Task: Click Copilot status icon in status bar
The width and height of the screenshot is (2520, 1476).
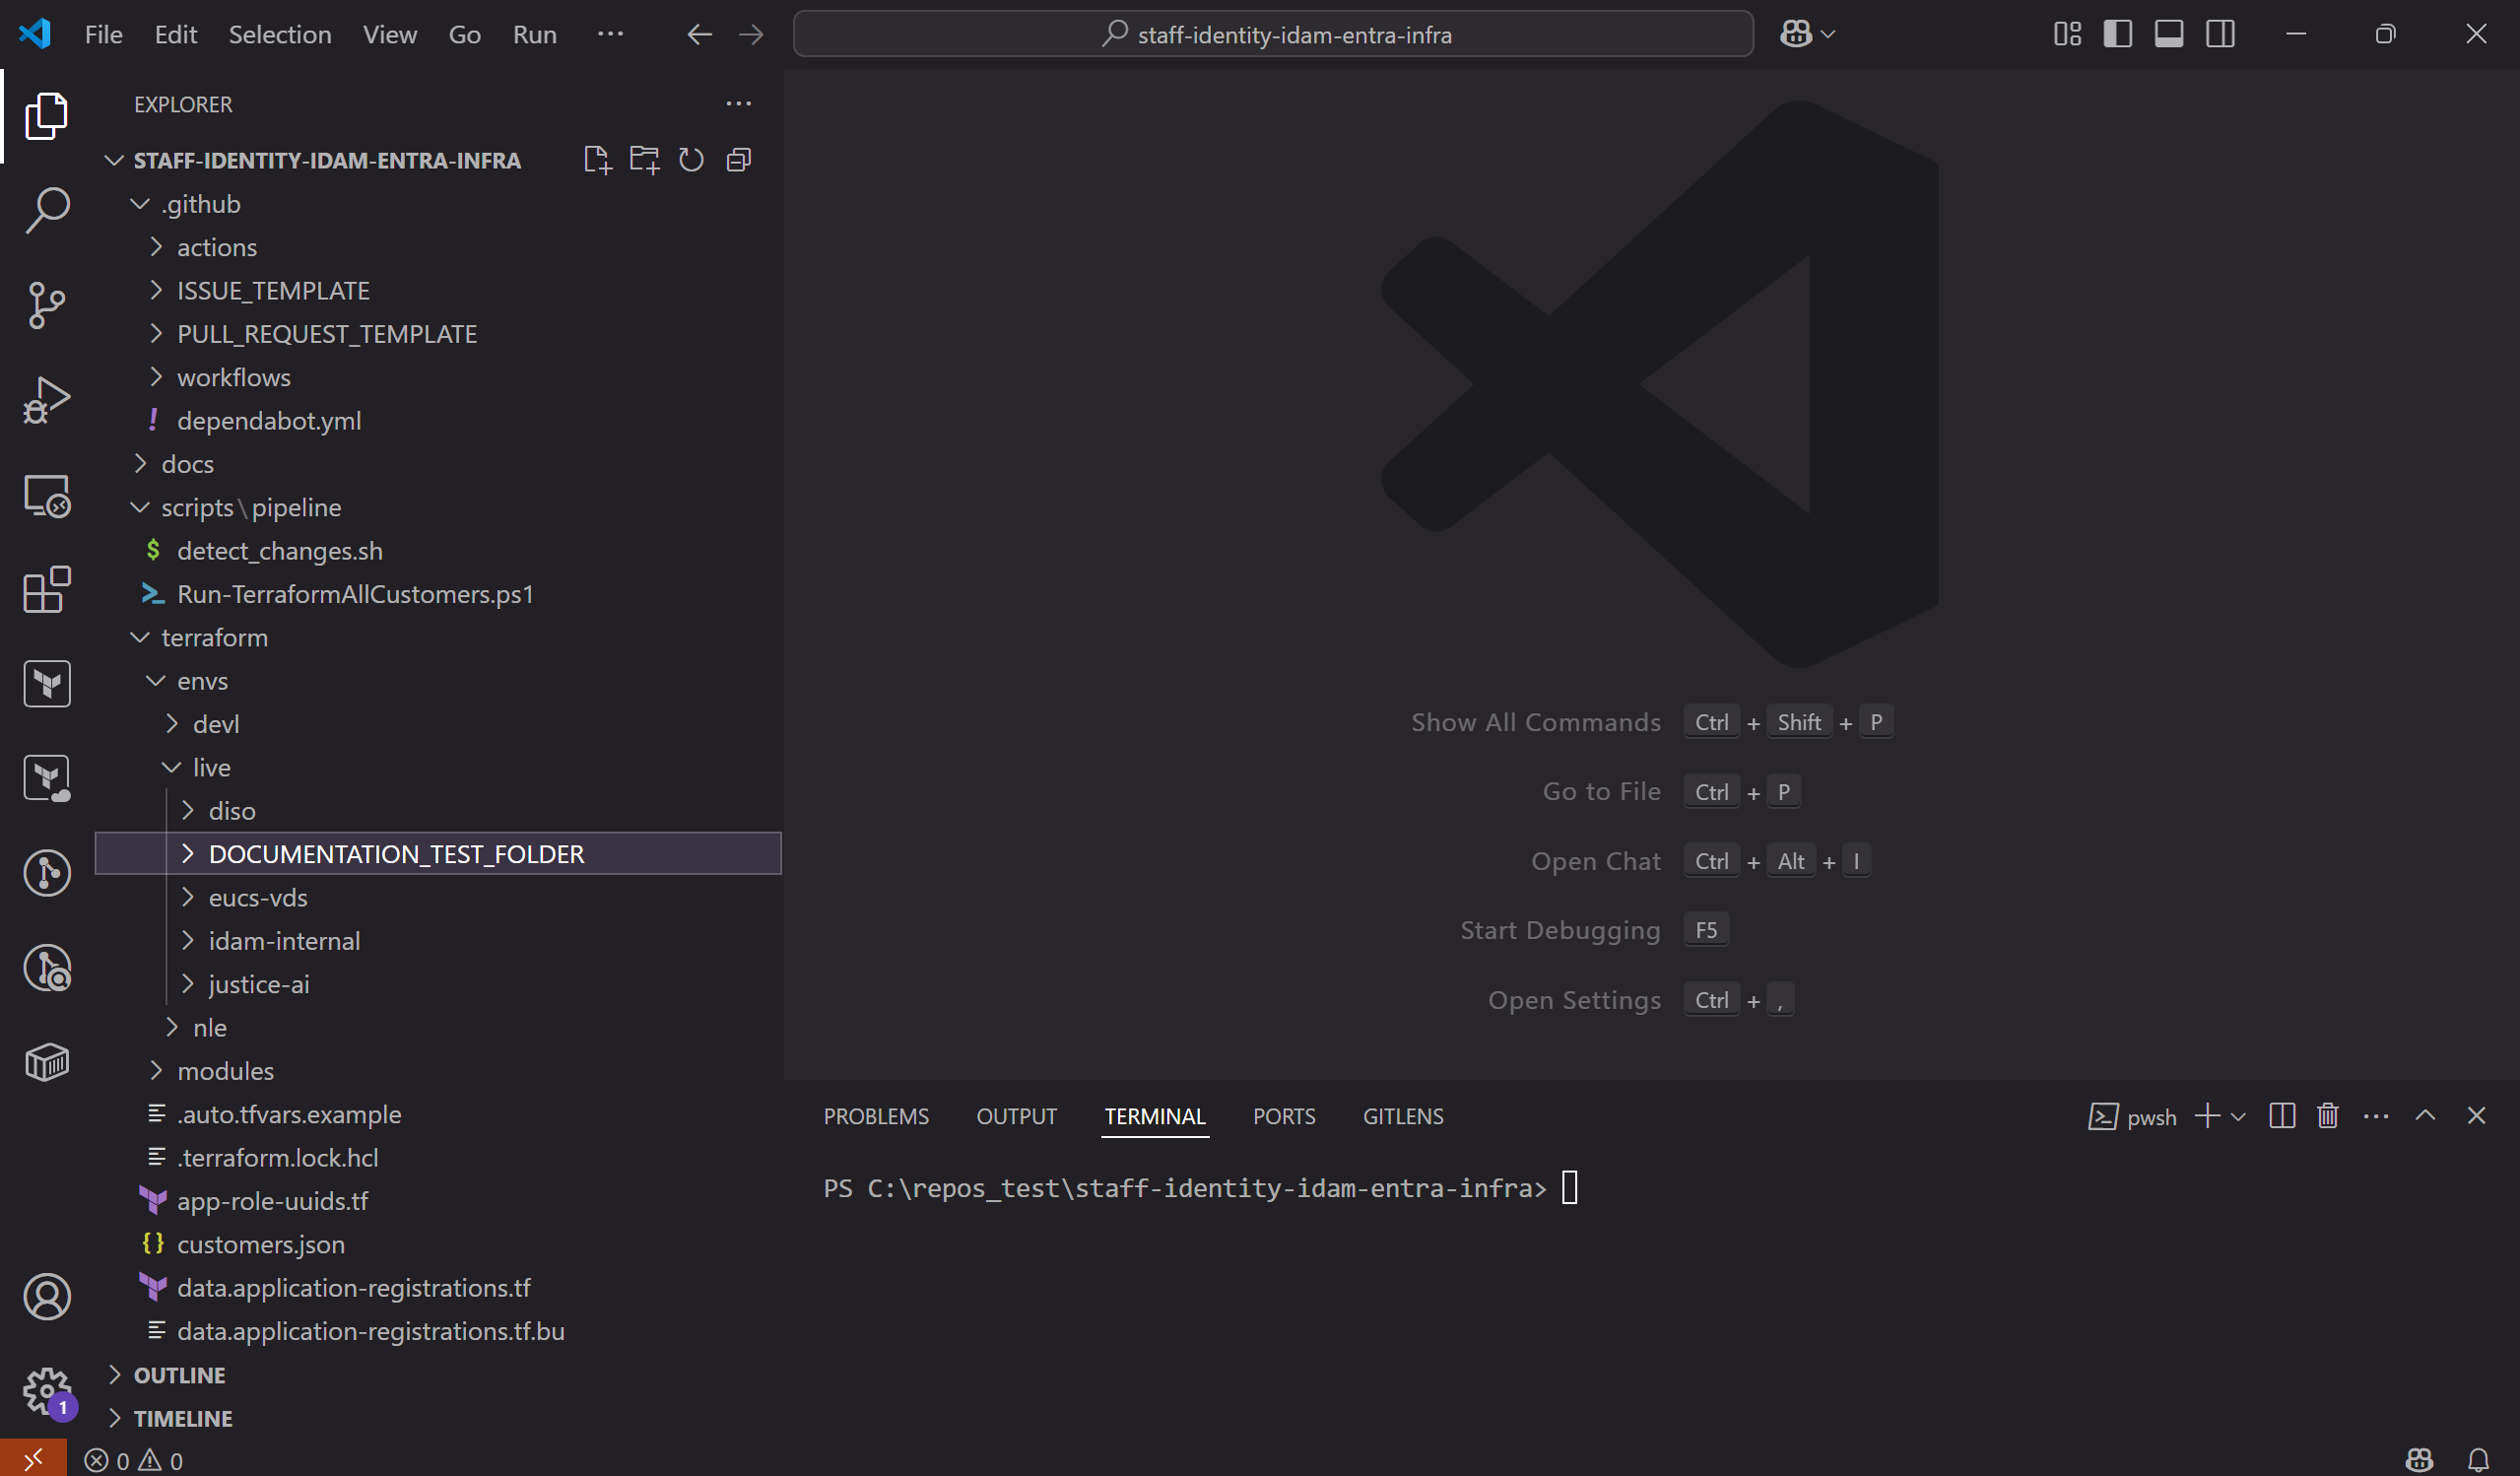Action: (2419, 1460)
